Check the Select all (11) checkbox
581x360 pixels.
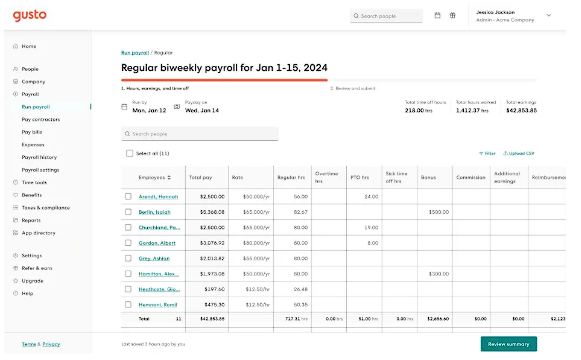[129, 154]
